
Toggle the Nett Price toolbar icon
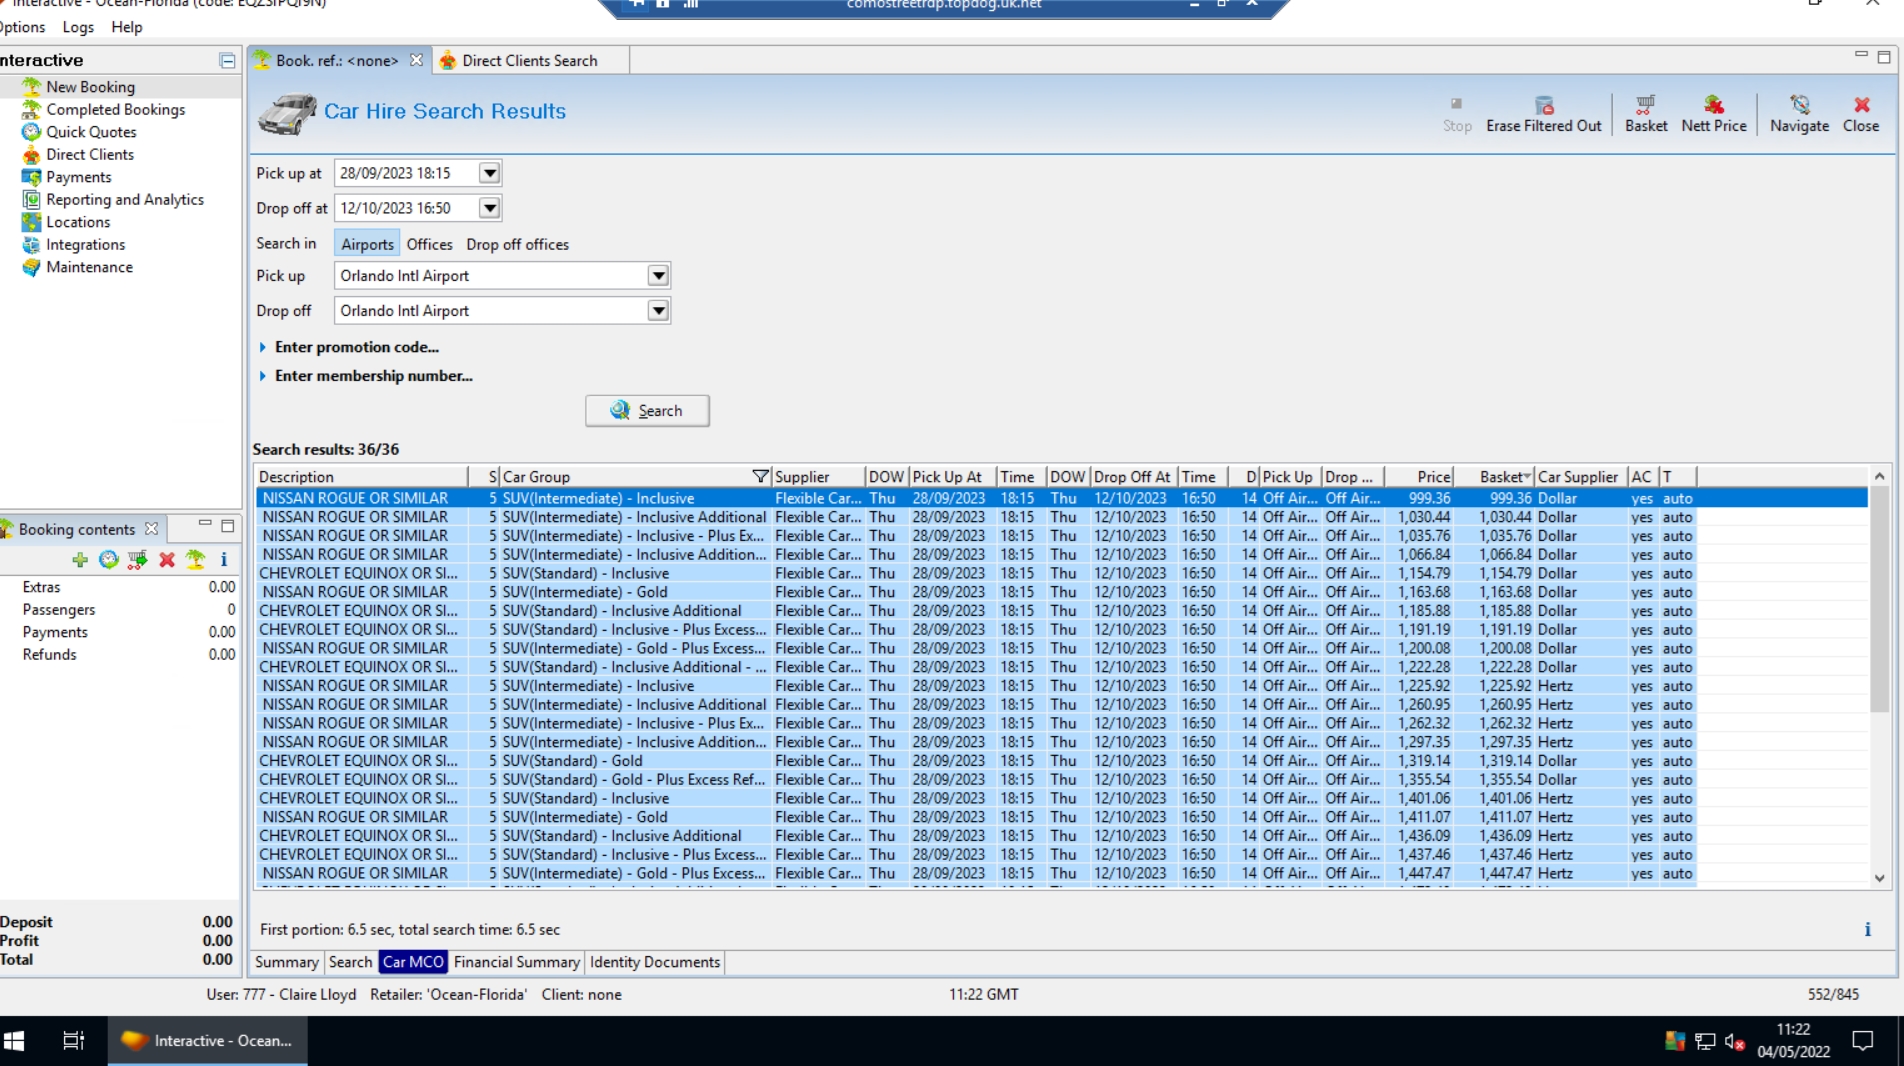(x=1714, y=114)
